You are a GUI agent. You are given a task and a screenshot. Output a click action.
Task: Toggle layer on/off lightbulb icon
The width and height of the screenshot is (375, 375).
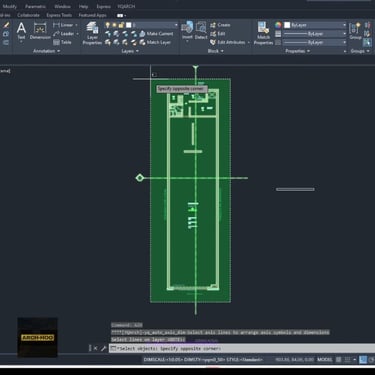tap(108, 25)
